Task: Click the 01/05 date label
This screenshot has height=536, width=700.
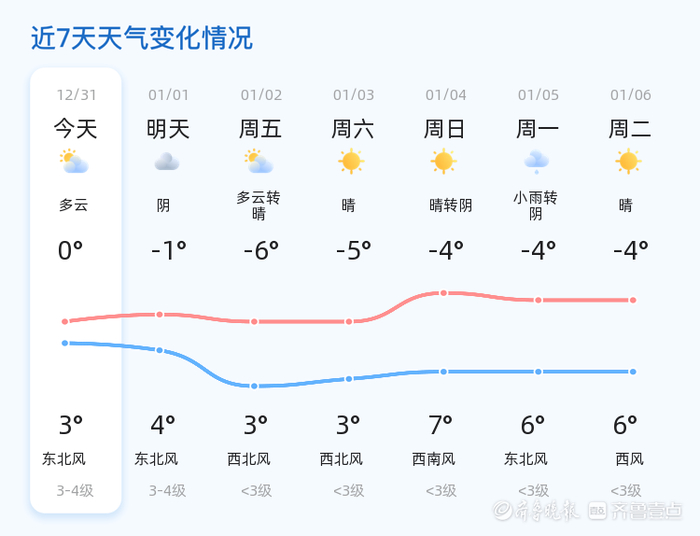Action: tap(537, 96)
